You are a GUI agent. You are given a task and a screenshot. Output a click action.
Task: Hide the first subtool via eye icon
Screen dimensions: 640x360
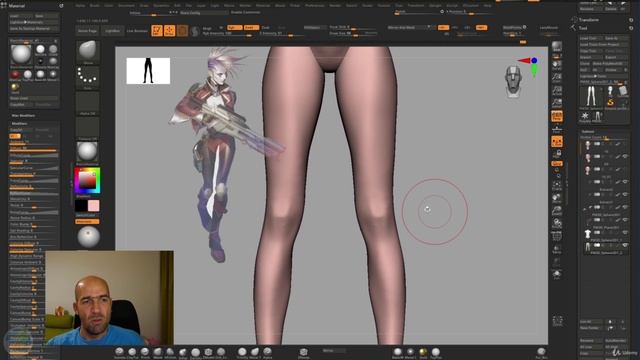tap(625, 144)
